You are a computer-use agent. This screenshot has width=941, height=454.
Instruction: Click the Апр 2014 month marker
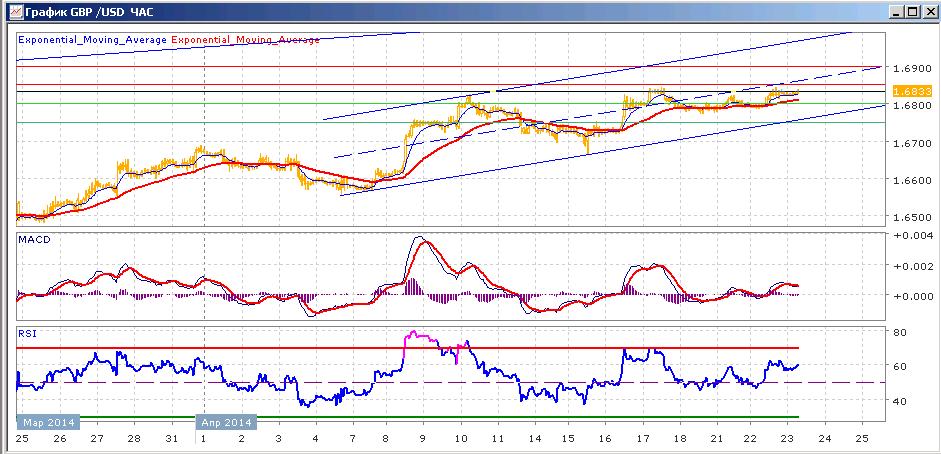pyautogui.click(x=226, y=422)
